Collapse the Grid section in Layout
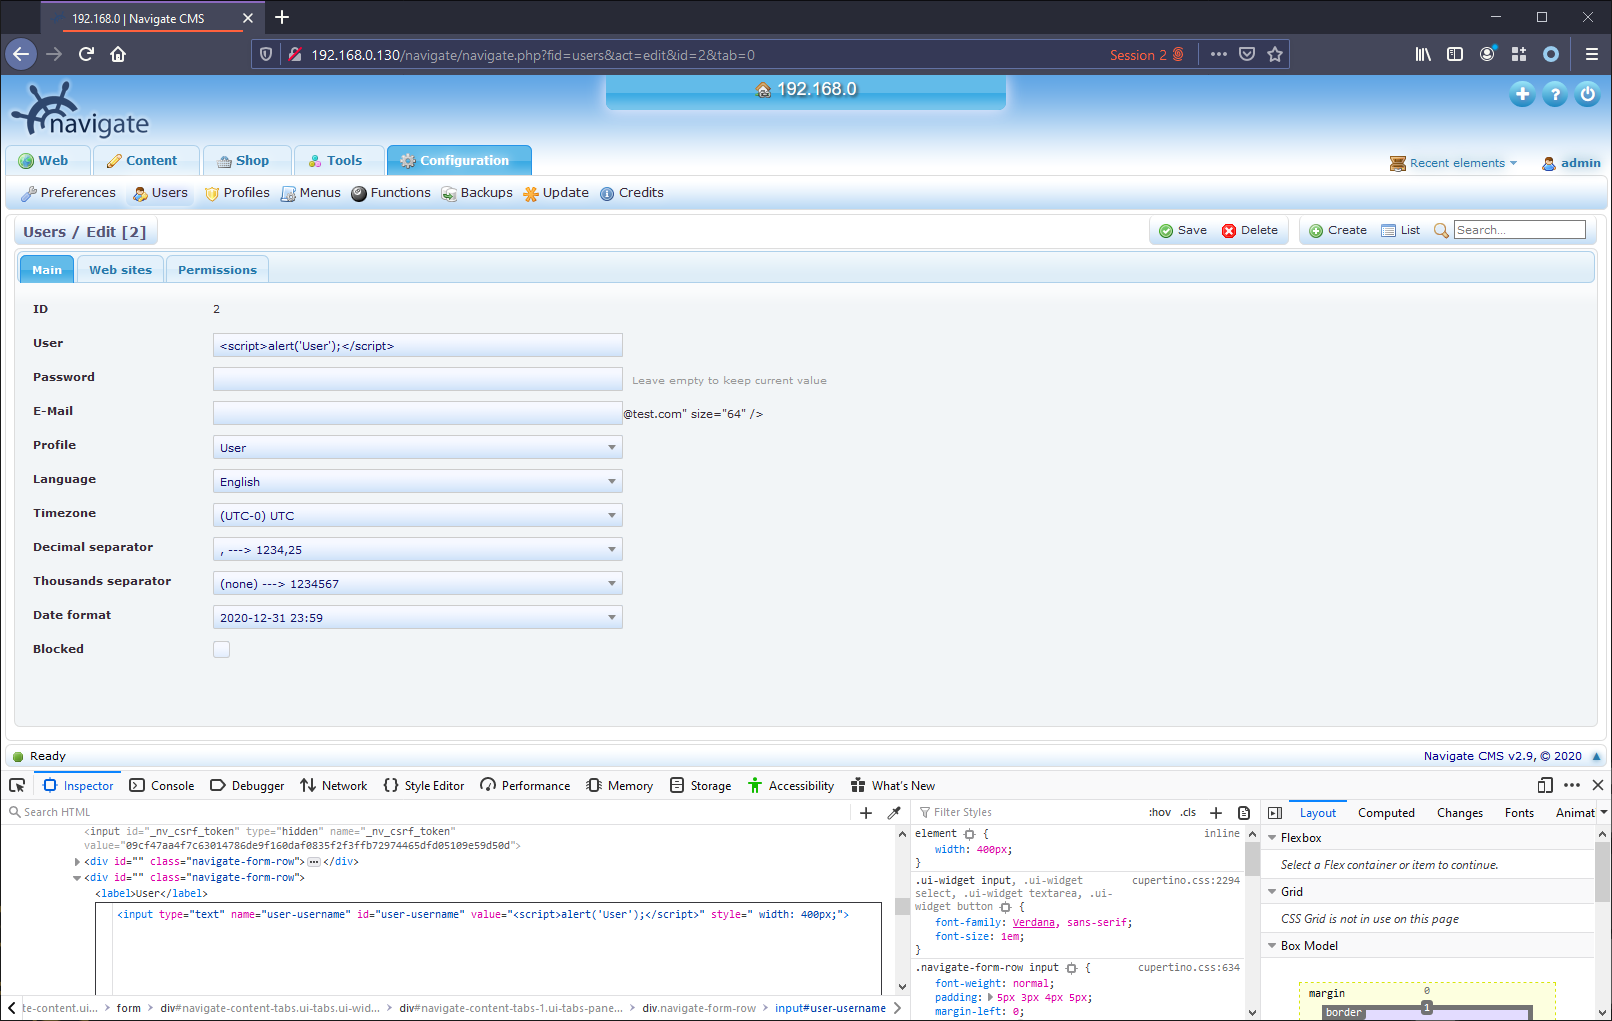The height and width of the screenshot is (1021, 1612). coord(1272,892)
